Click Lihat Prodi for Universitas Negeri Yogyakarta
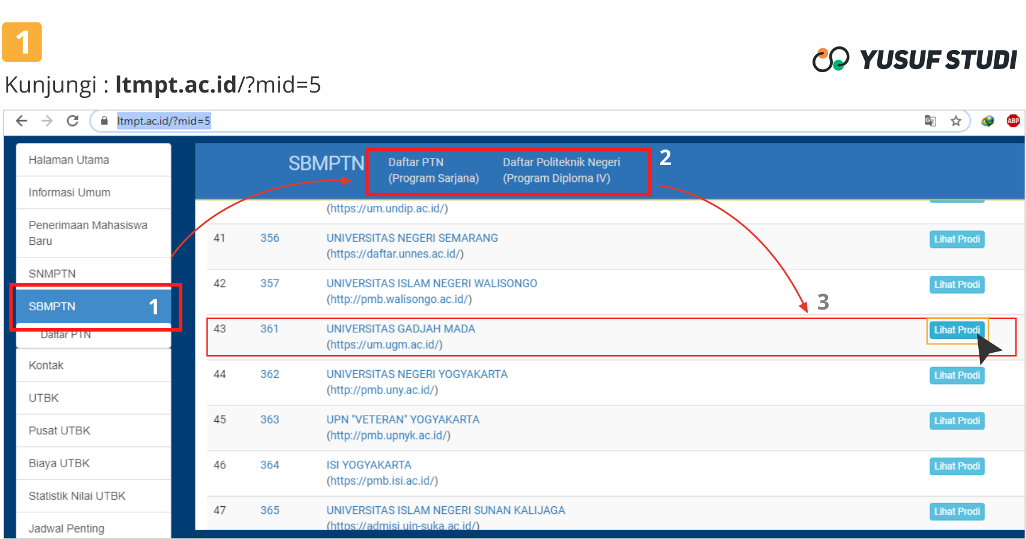Image resolution: width=1026 pixels, height=539 pixels. tap(957, 375)
